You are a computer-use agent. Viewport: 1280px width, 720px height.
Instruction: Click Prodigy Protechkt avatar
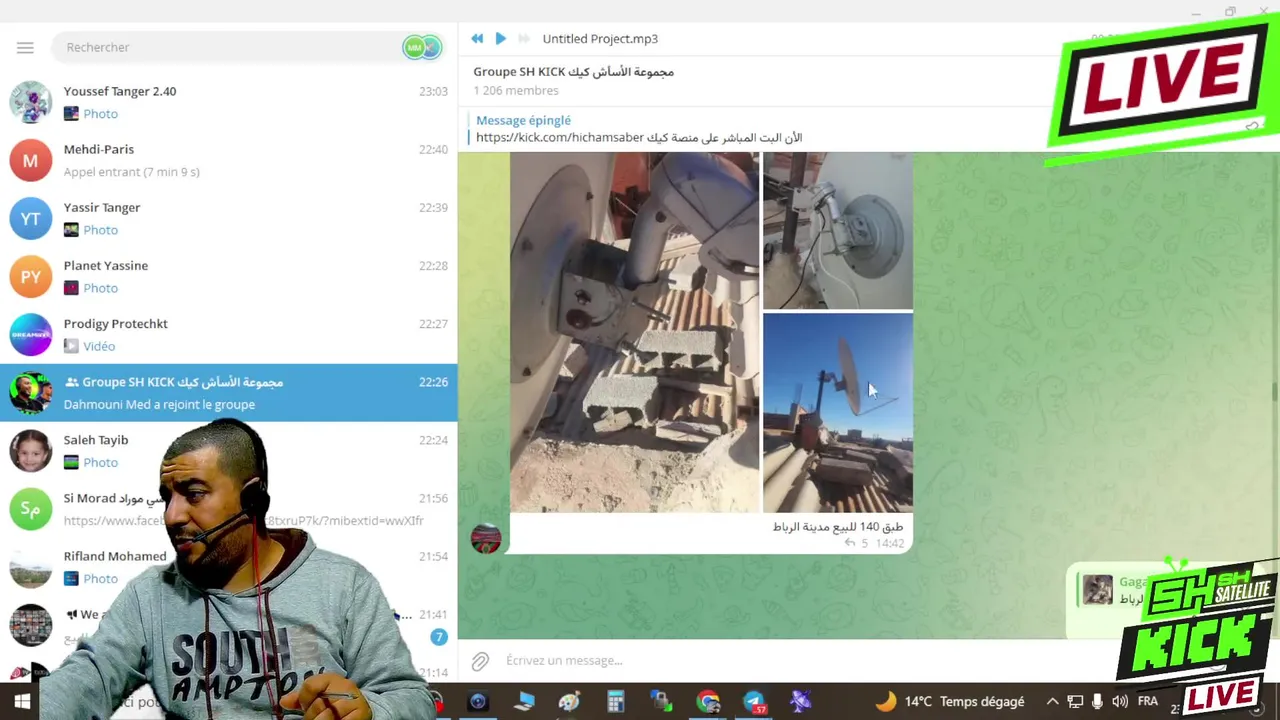[31, 334]
